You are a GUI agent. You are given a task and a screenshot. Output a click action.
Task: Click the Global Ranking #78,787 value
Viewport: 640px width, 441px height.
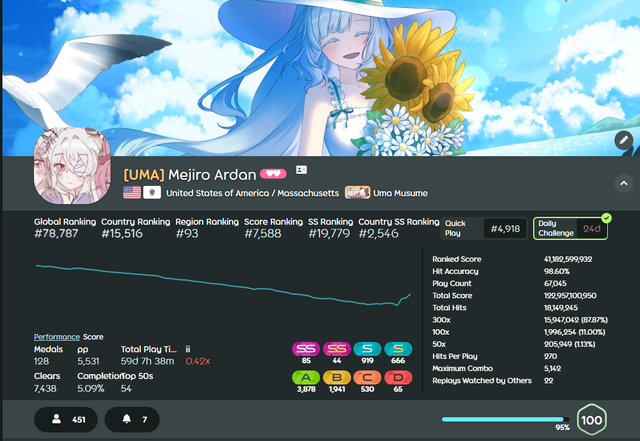tap(56, 234)
